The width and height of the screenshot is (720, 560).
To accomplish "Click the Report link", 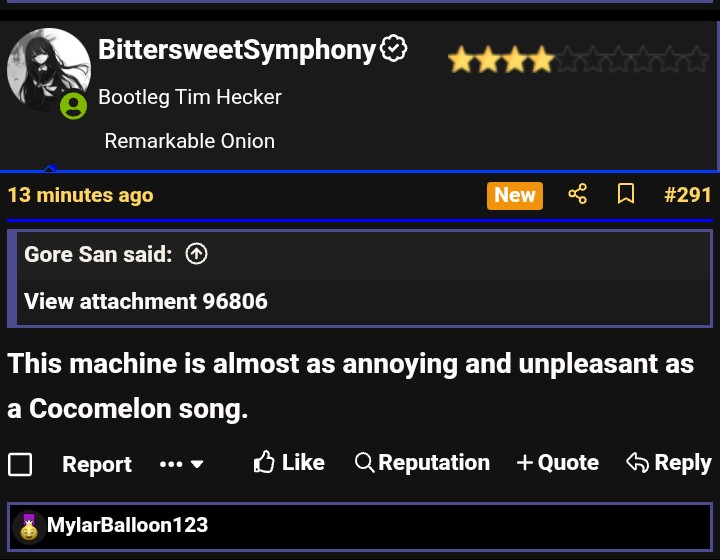I will coord(97,464).
